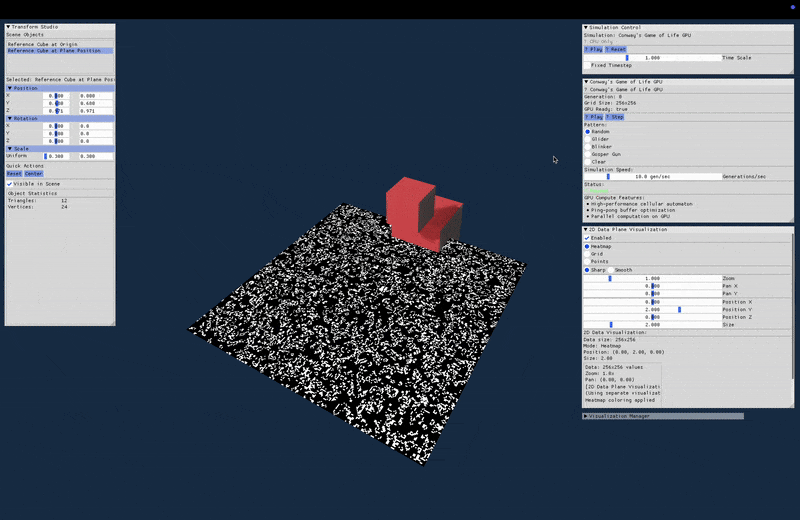Click Reset in Simulation Control
800x520 pixels.
coord(616,49)
